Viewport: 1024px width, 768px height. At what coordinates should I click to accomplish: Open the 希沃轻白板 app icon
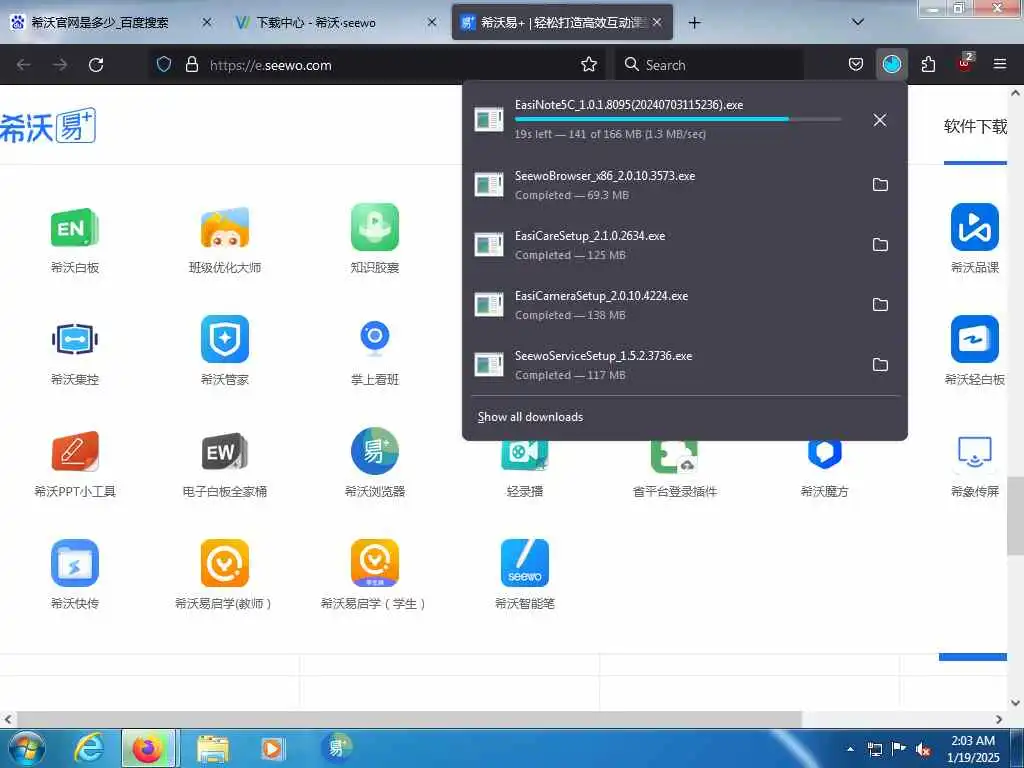974,339
